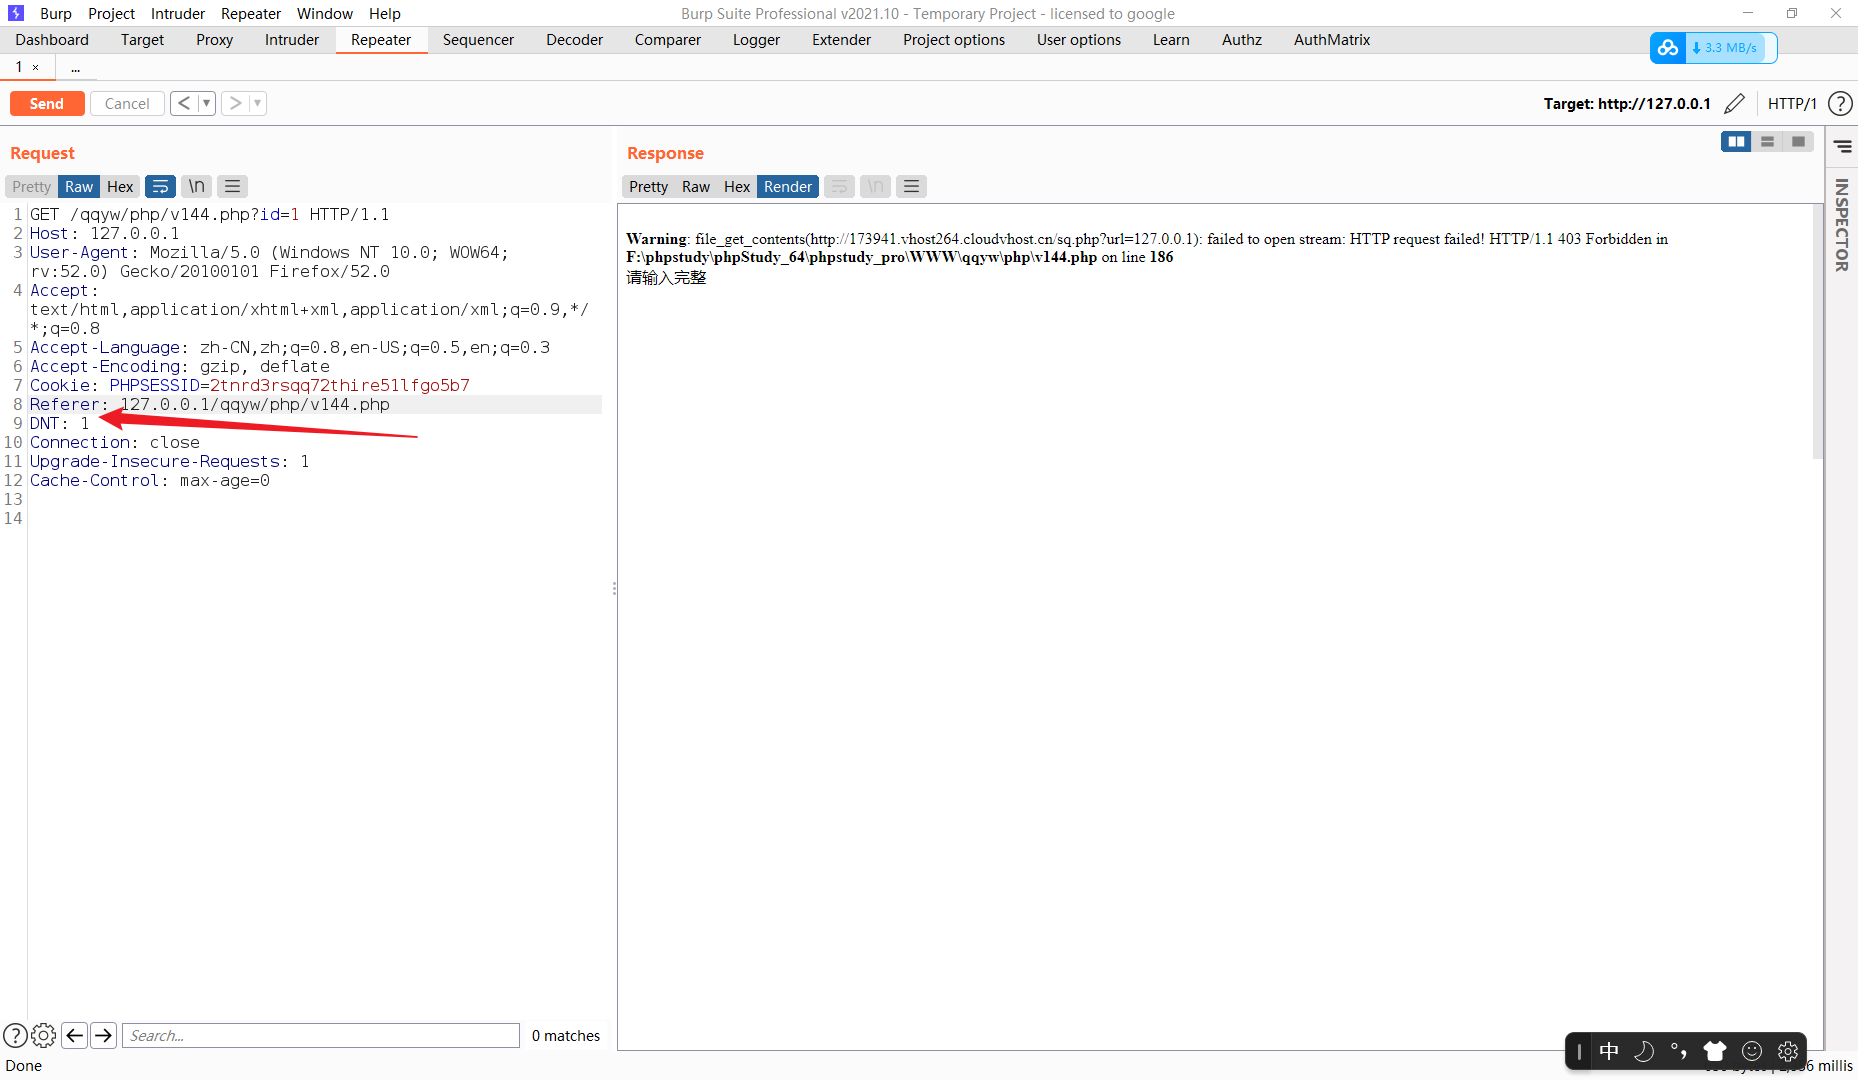
Task: Switch the protocol via HTTP/1 label
Action: coord(1792,103)
